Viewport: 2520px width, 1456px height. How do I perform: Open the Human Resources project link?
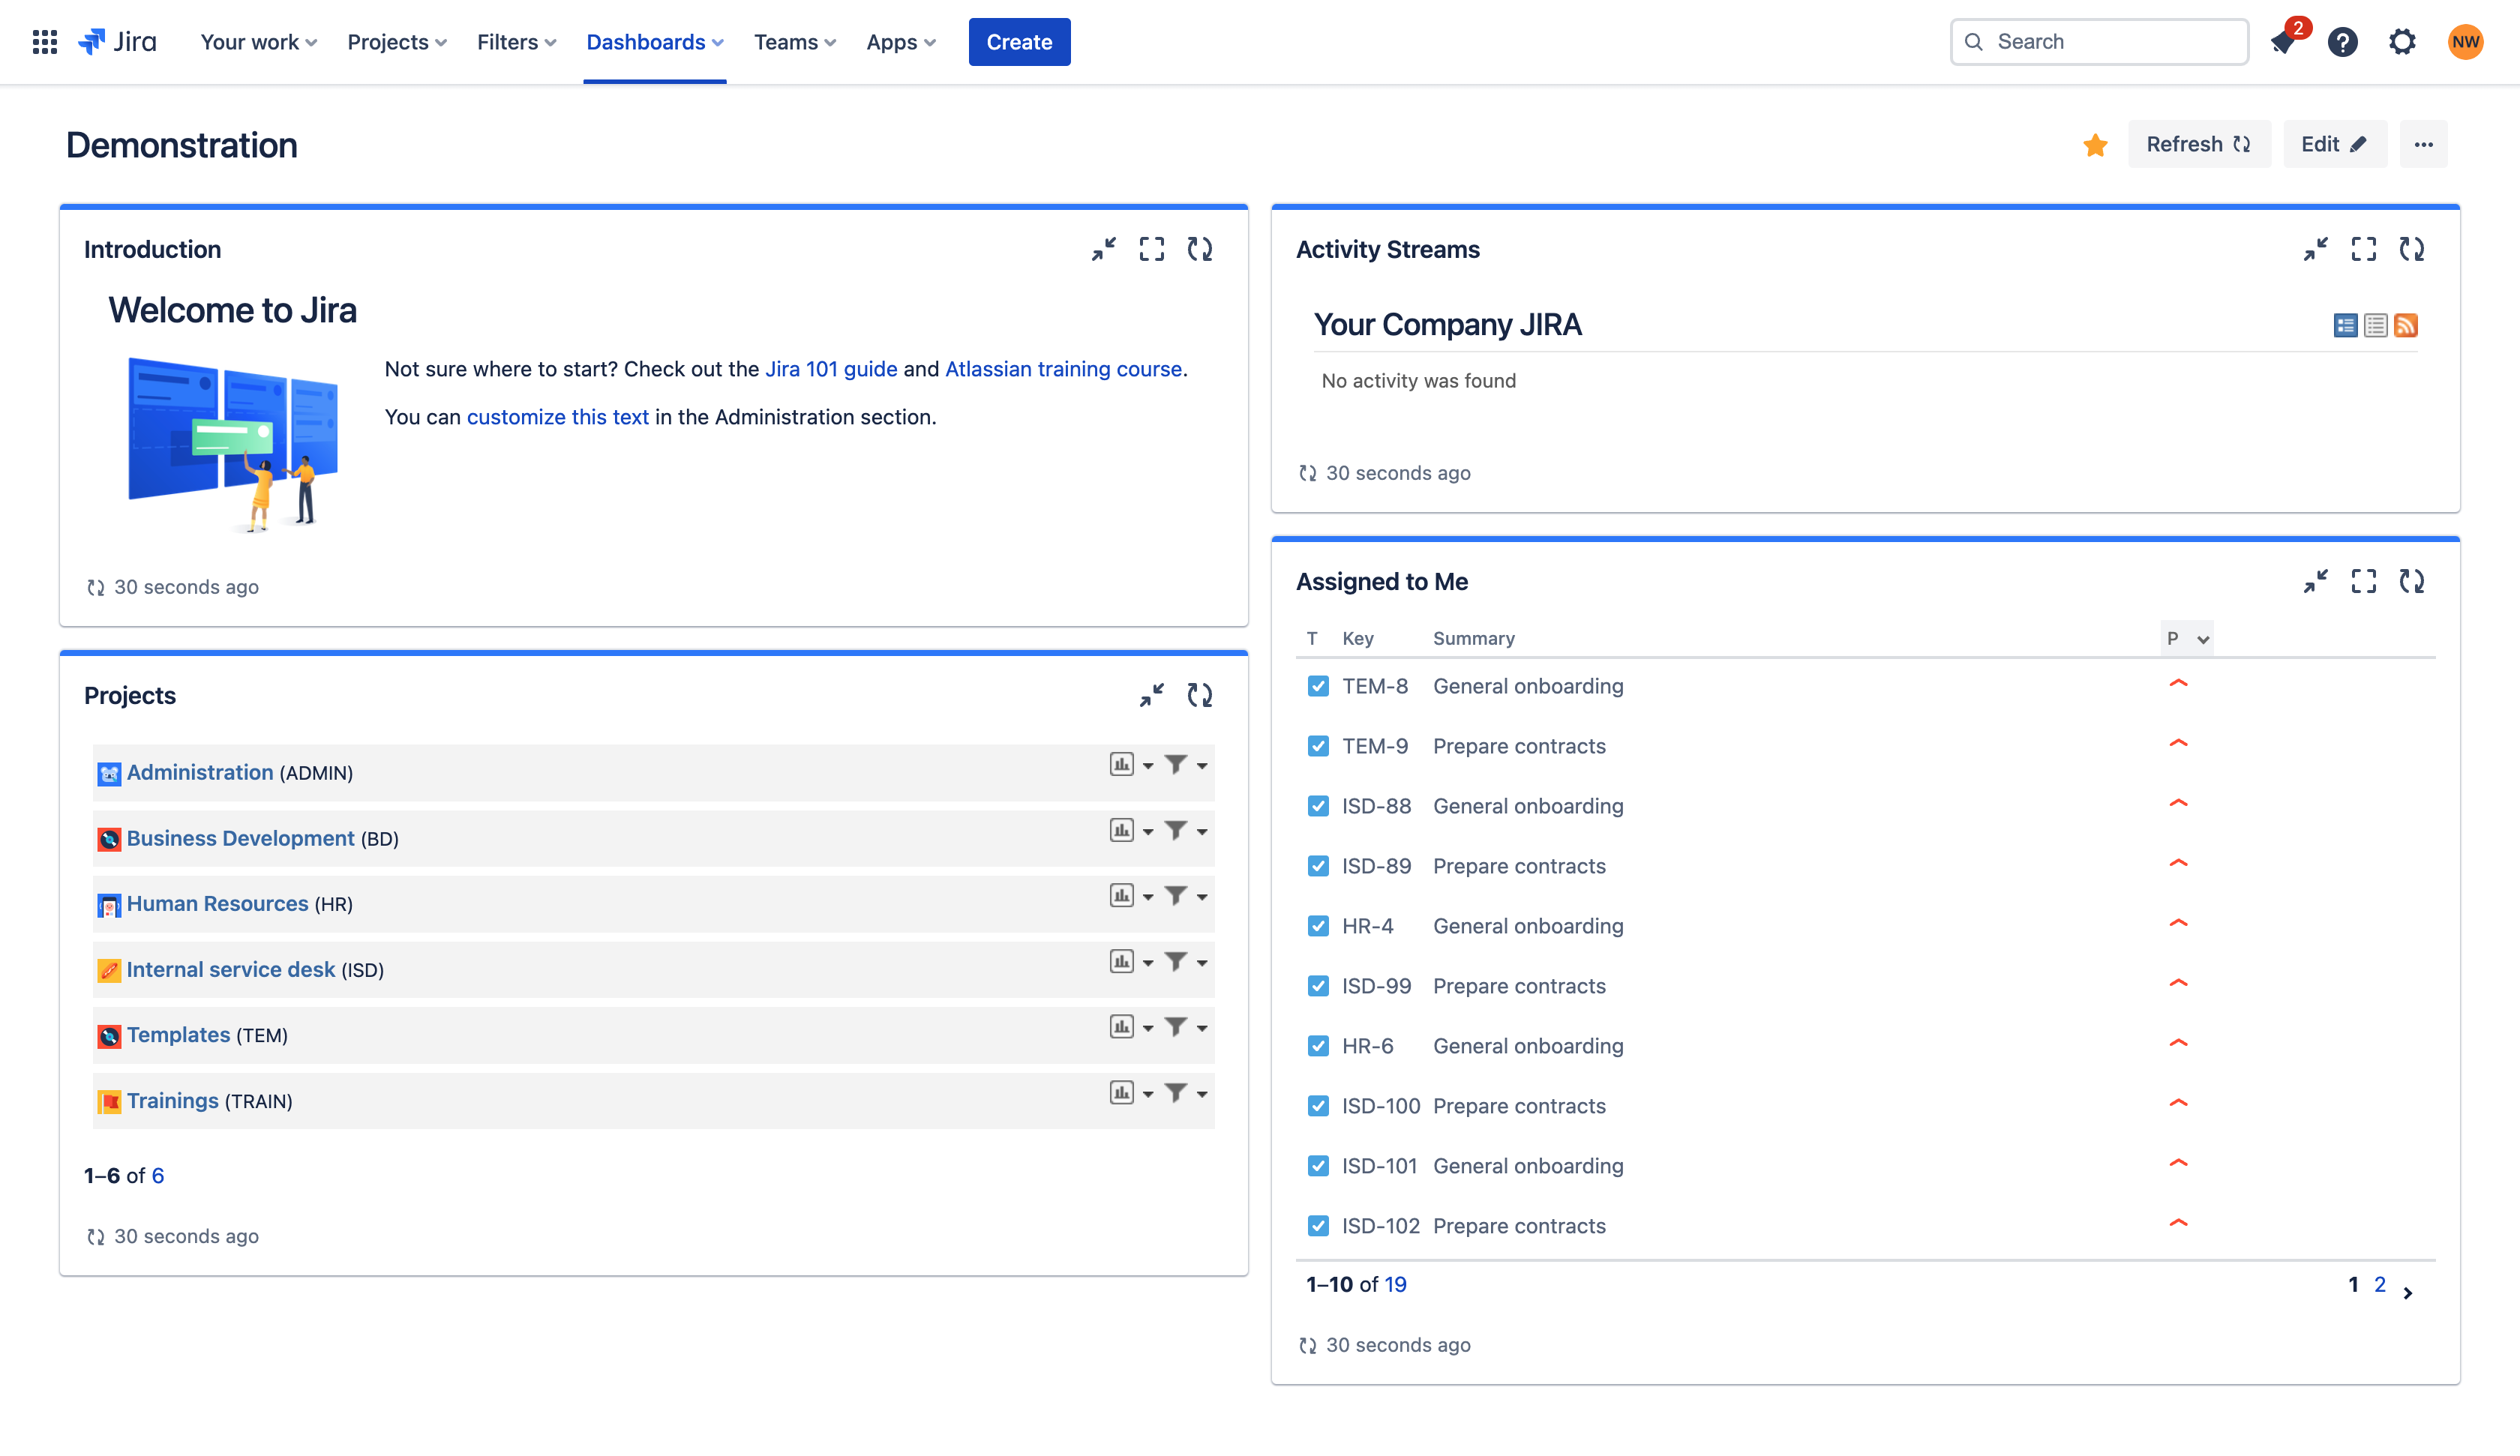click(217, 904)
